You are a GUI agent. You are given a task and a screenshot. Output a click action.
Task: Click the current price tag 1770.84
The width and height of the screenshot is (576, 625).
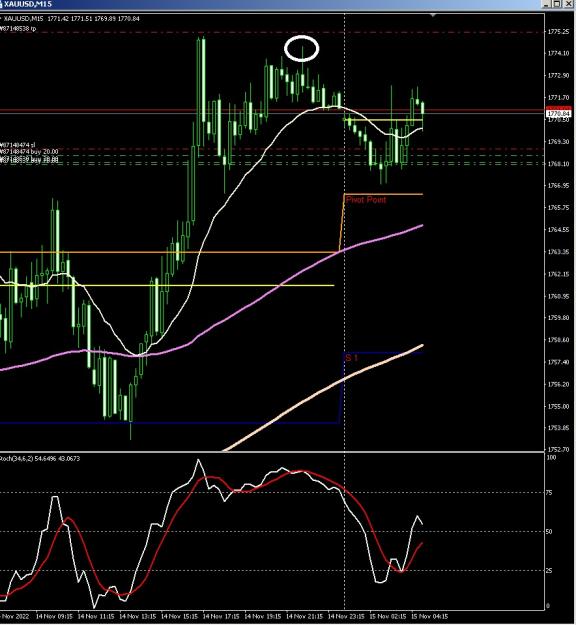pyautogui.click(x=558, y=114)
